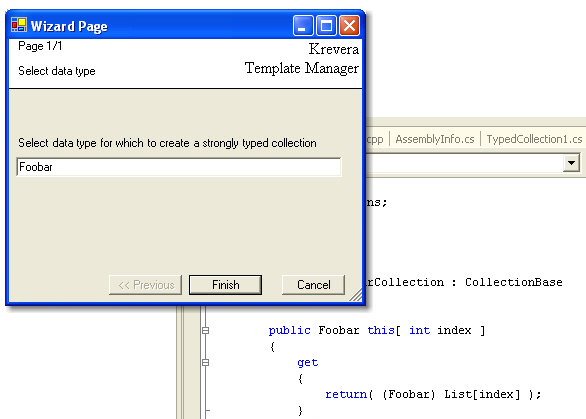Click the wizard's resize grip corner
586x419 pixels.
[x=356, y=295]
